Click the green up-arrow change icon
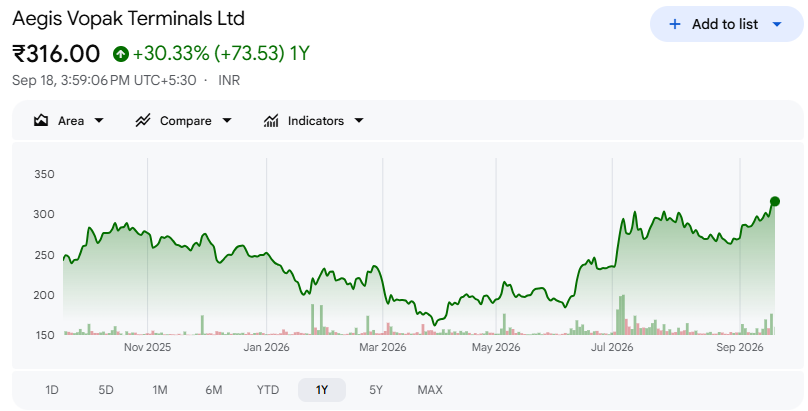 click(121, 54)
